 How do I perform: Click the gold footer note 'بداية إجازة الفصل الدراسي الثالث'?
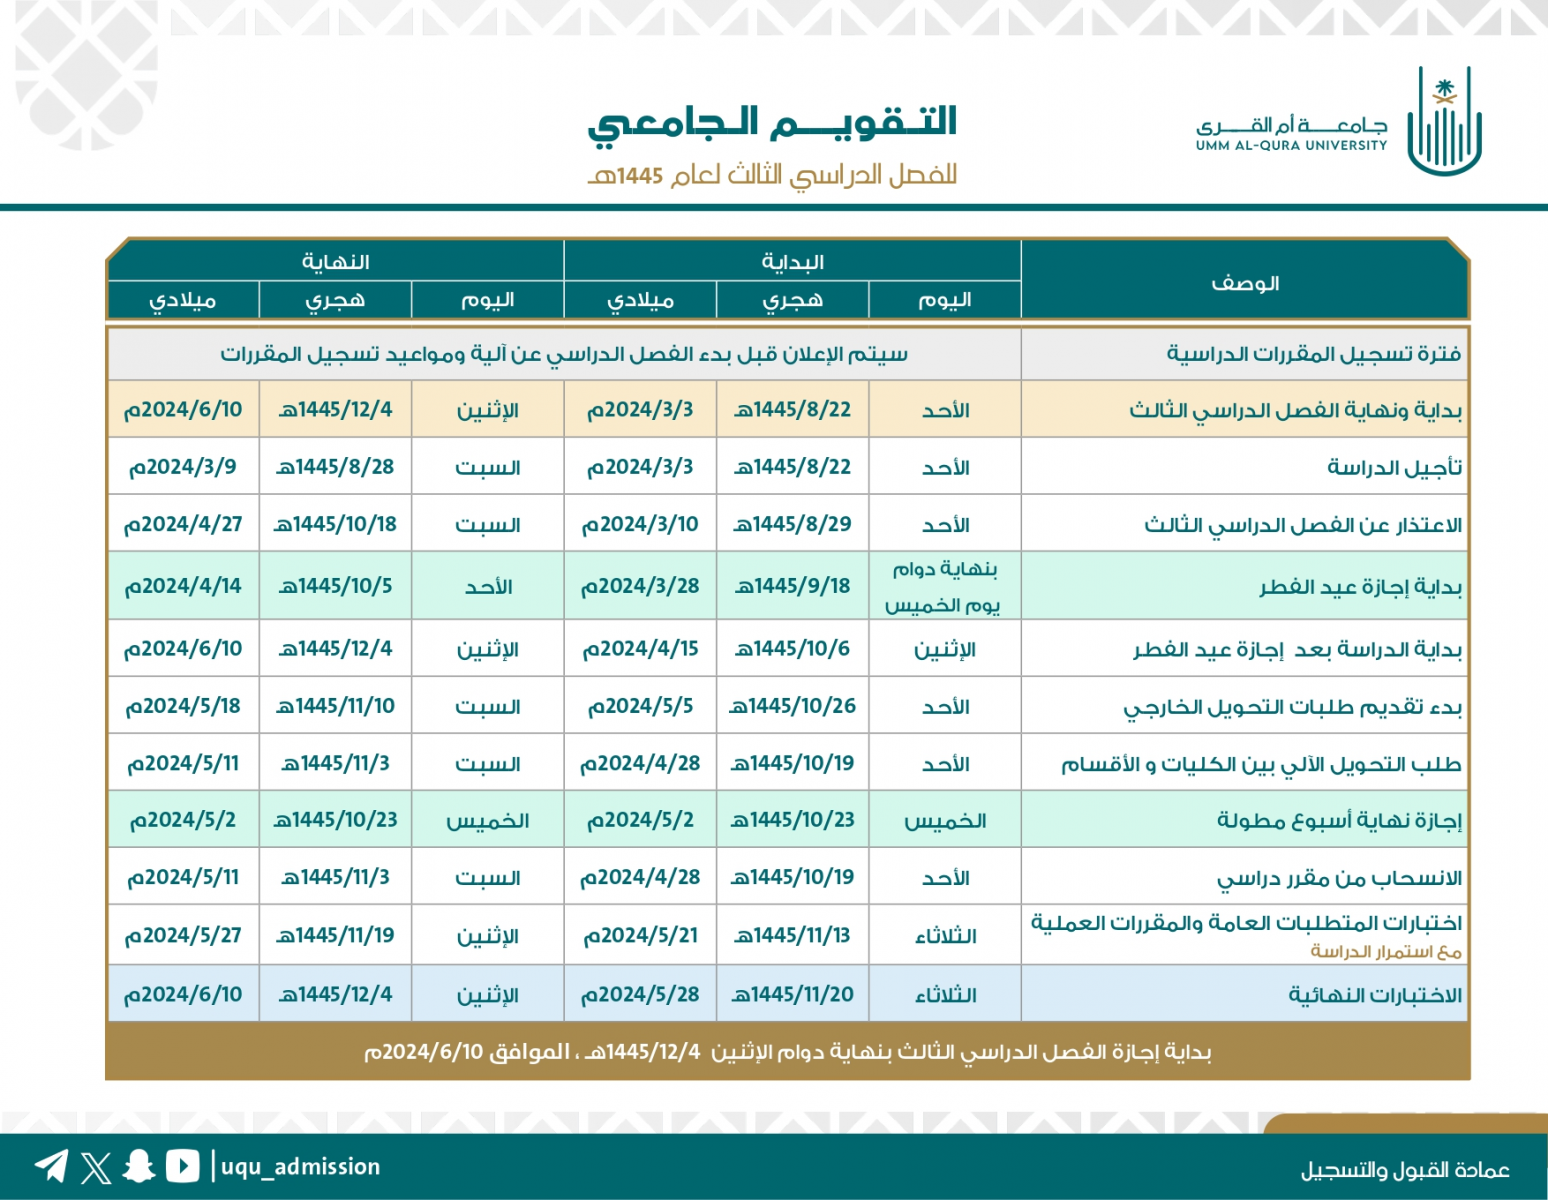[788, 1052]
